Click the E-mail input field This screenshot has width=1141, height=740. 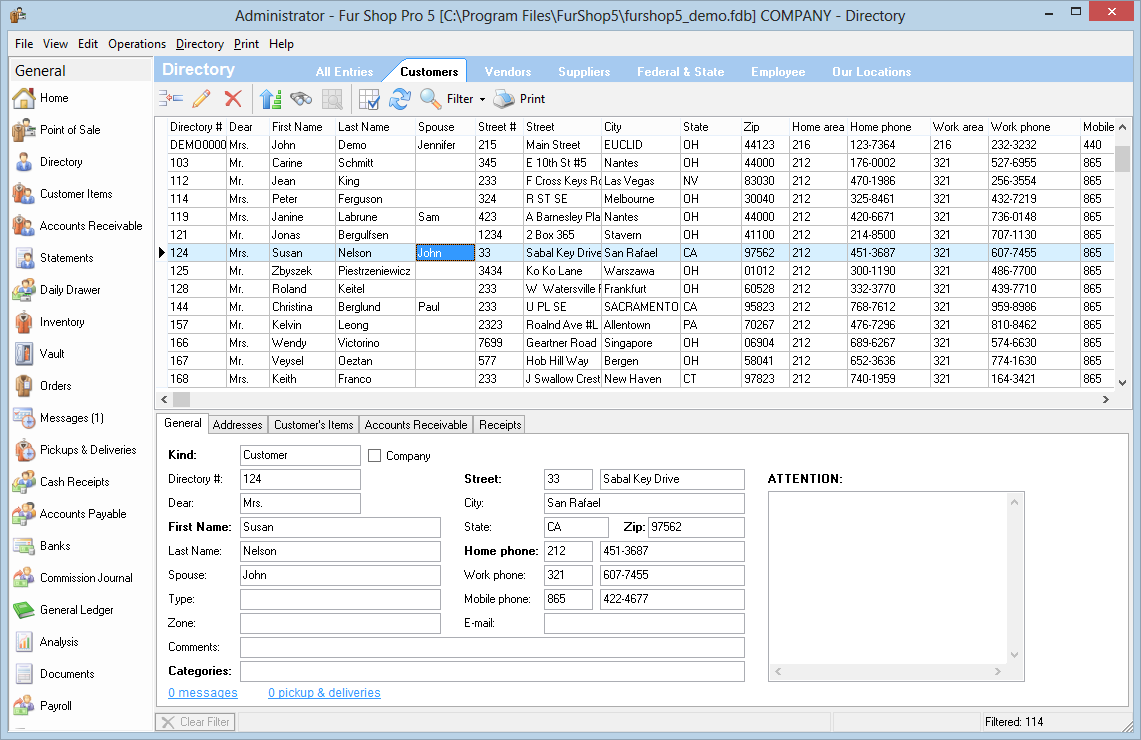[643, 624]
